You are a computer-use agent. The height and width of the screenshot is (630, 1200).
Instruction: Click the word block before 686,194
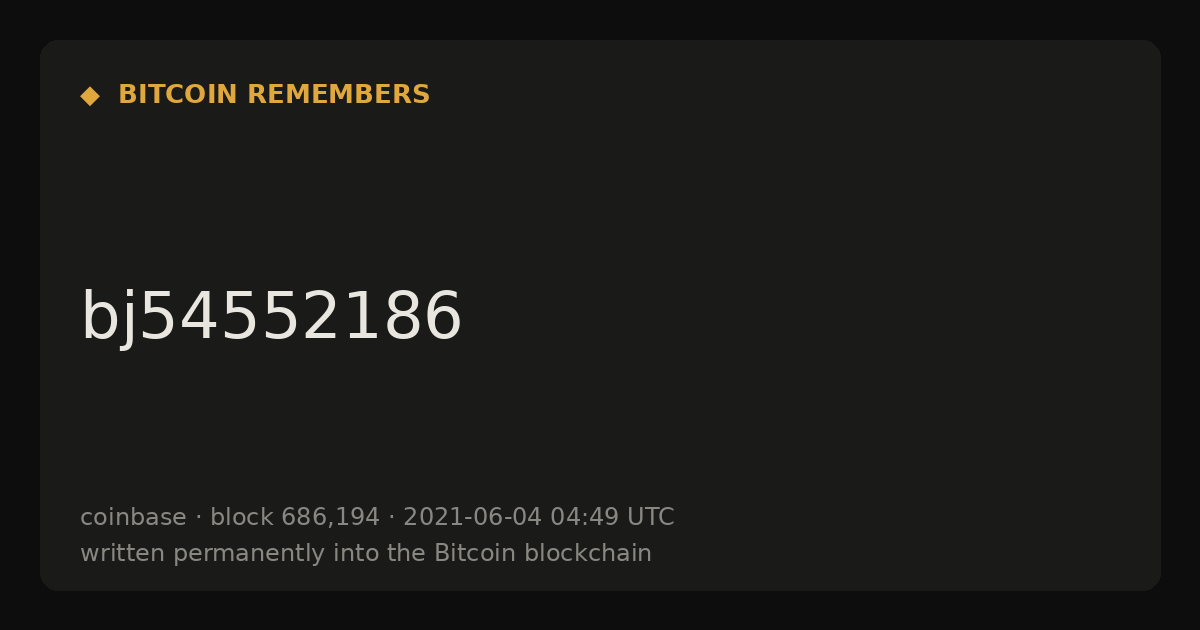(x=242, y=517)
